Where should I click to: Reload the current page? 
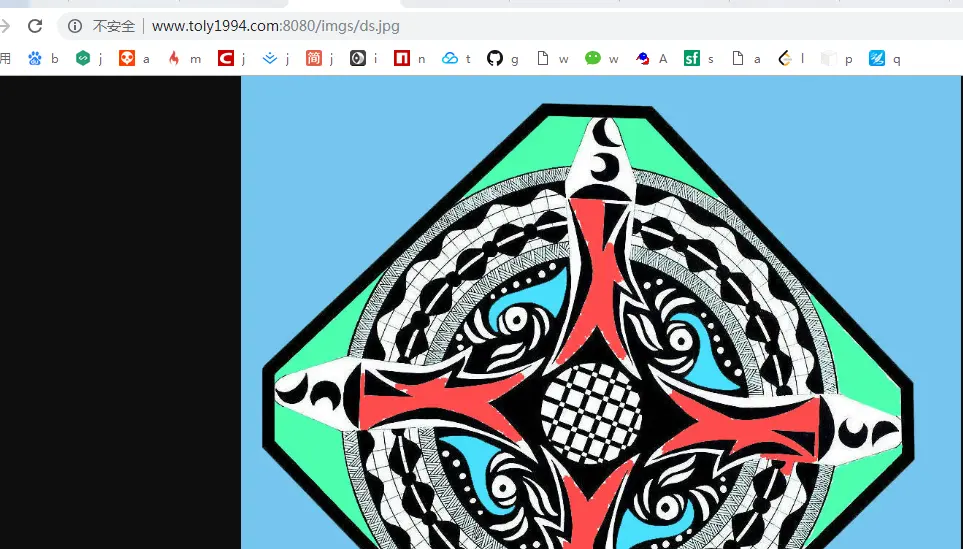(35, 26)
